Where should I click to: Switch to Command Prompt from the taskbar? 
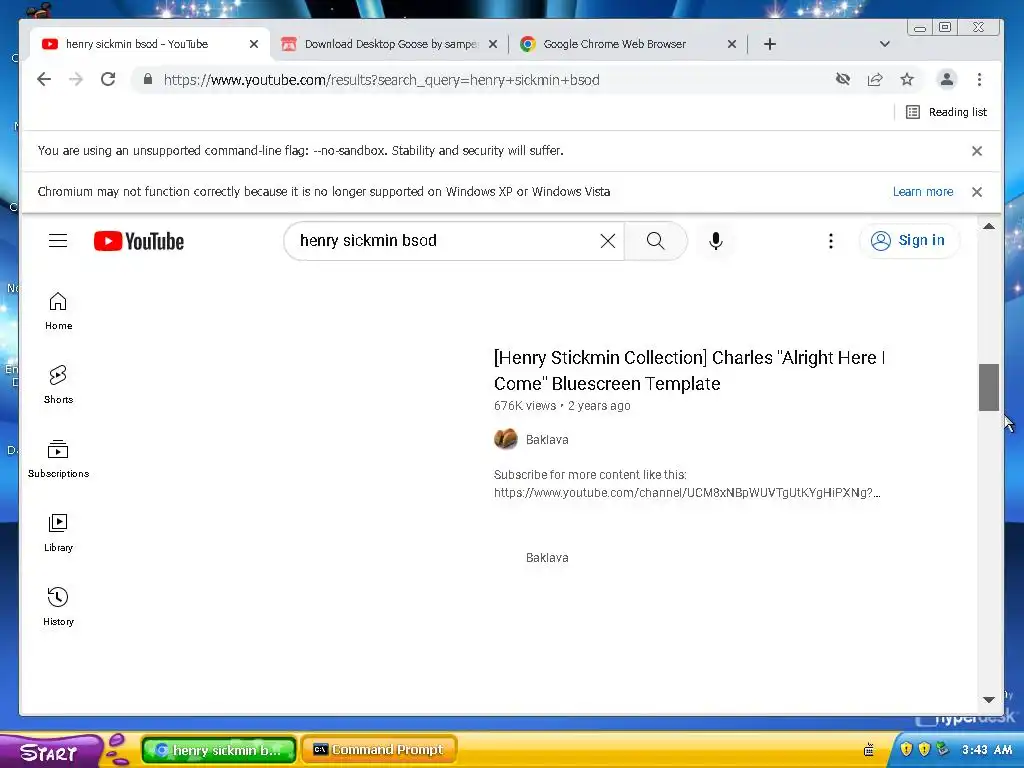pos(379,750)
